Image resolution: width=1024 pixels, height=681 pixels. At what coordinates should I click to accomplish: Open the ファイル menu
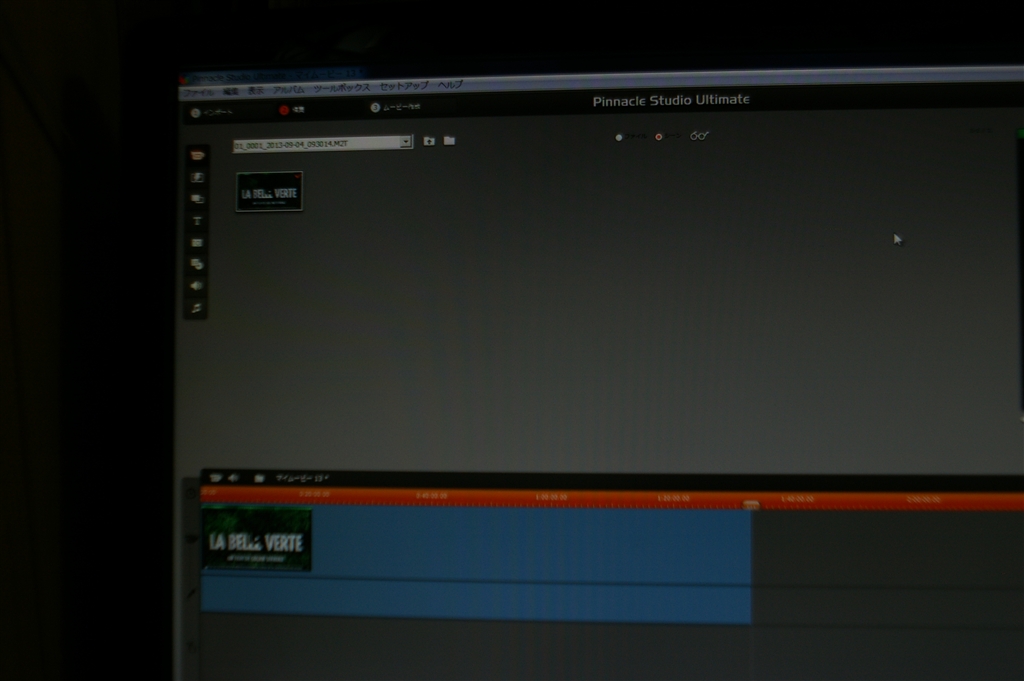click(198, 93)
